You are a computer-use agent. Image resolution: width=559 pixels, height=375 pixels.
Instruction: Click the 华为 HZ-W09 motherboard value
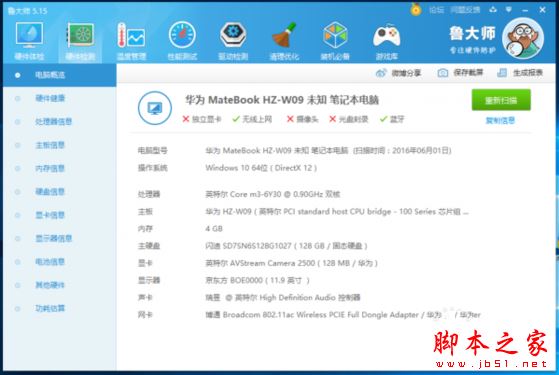point(337,212)
